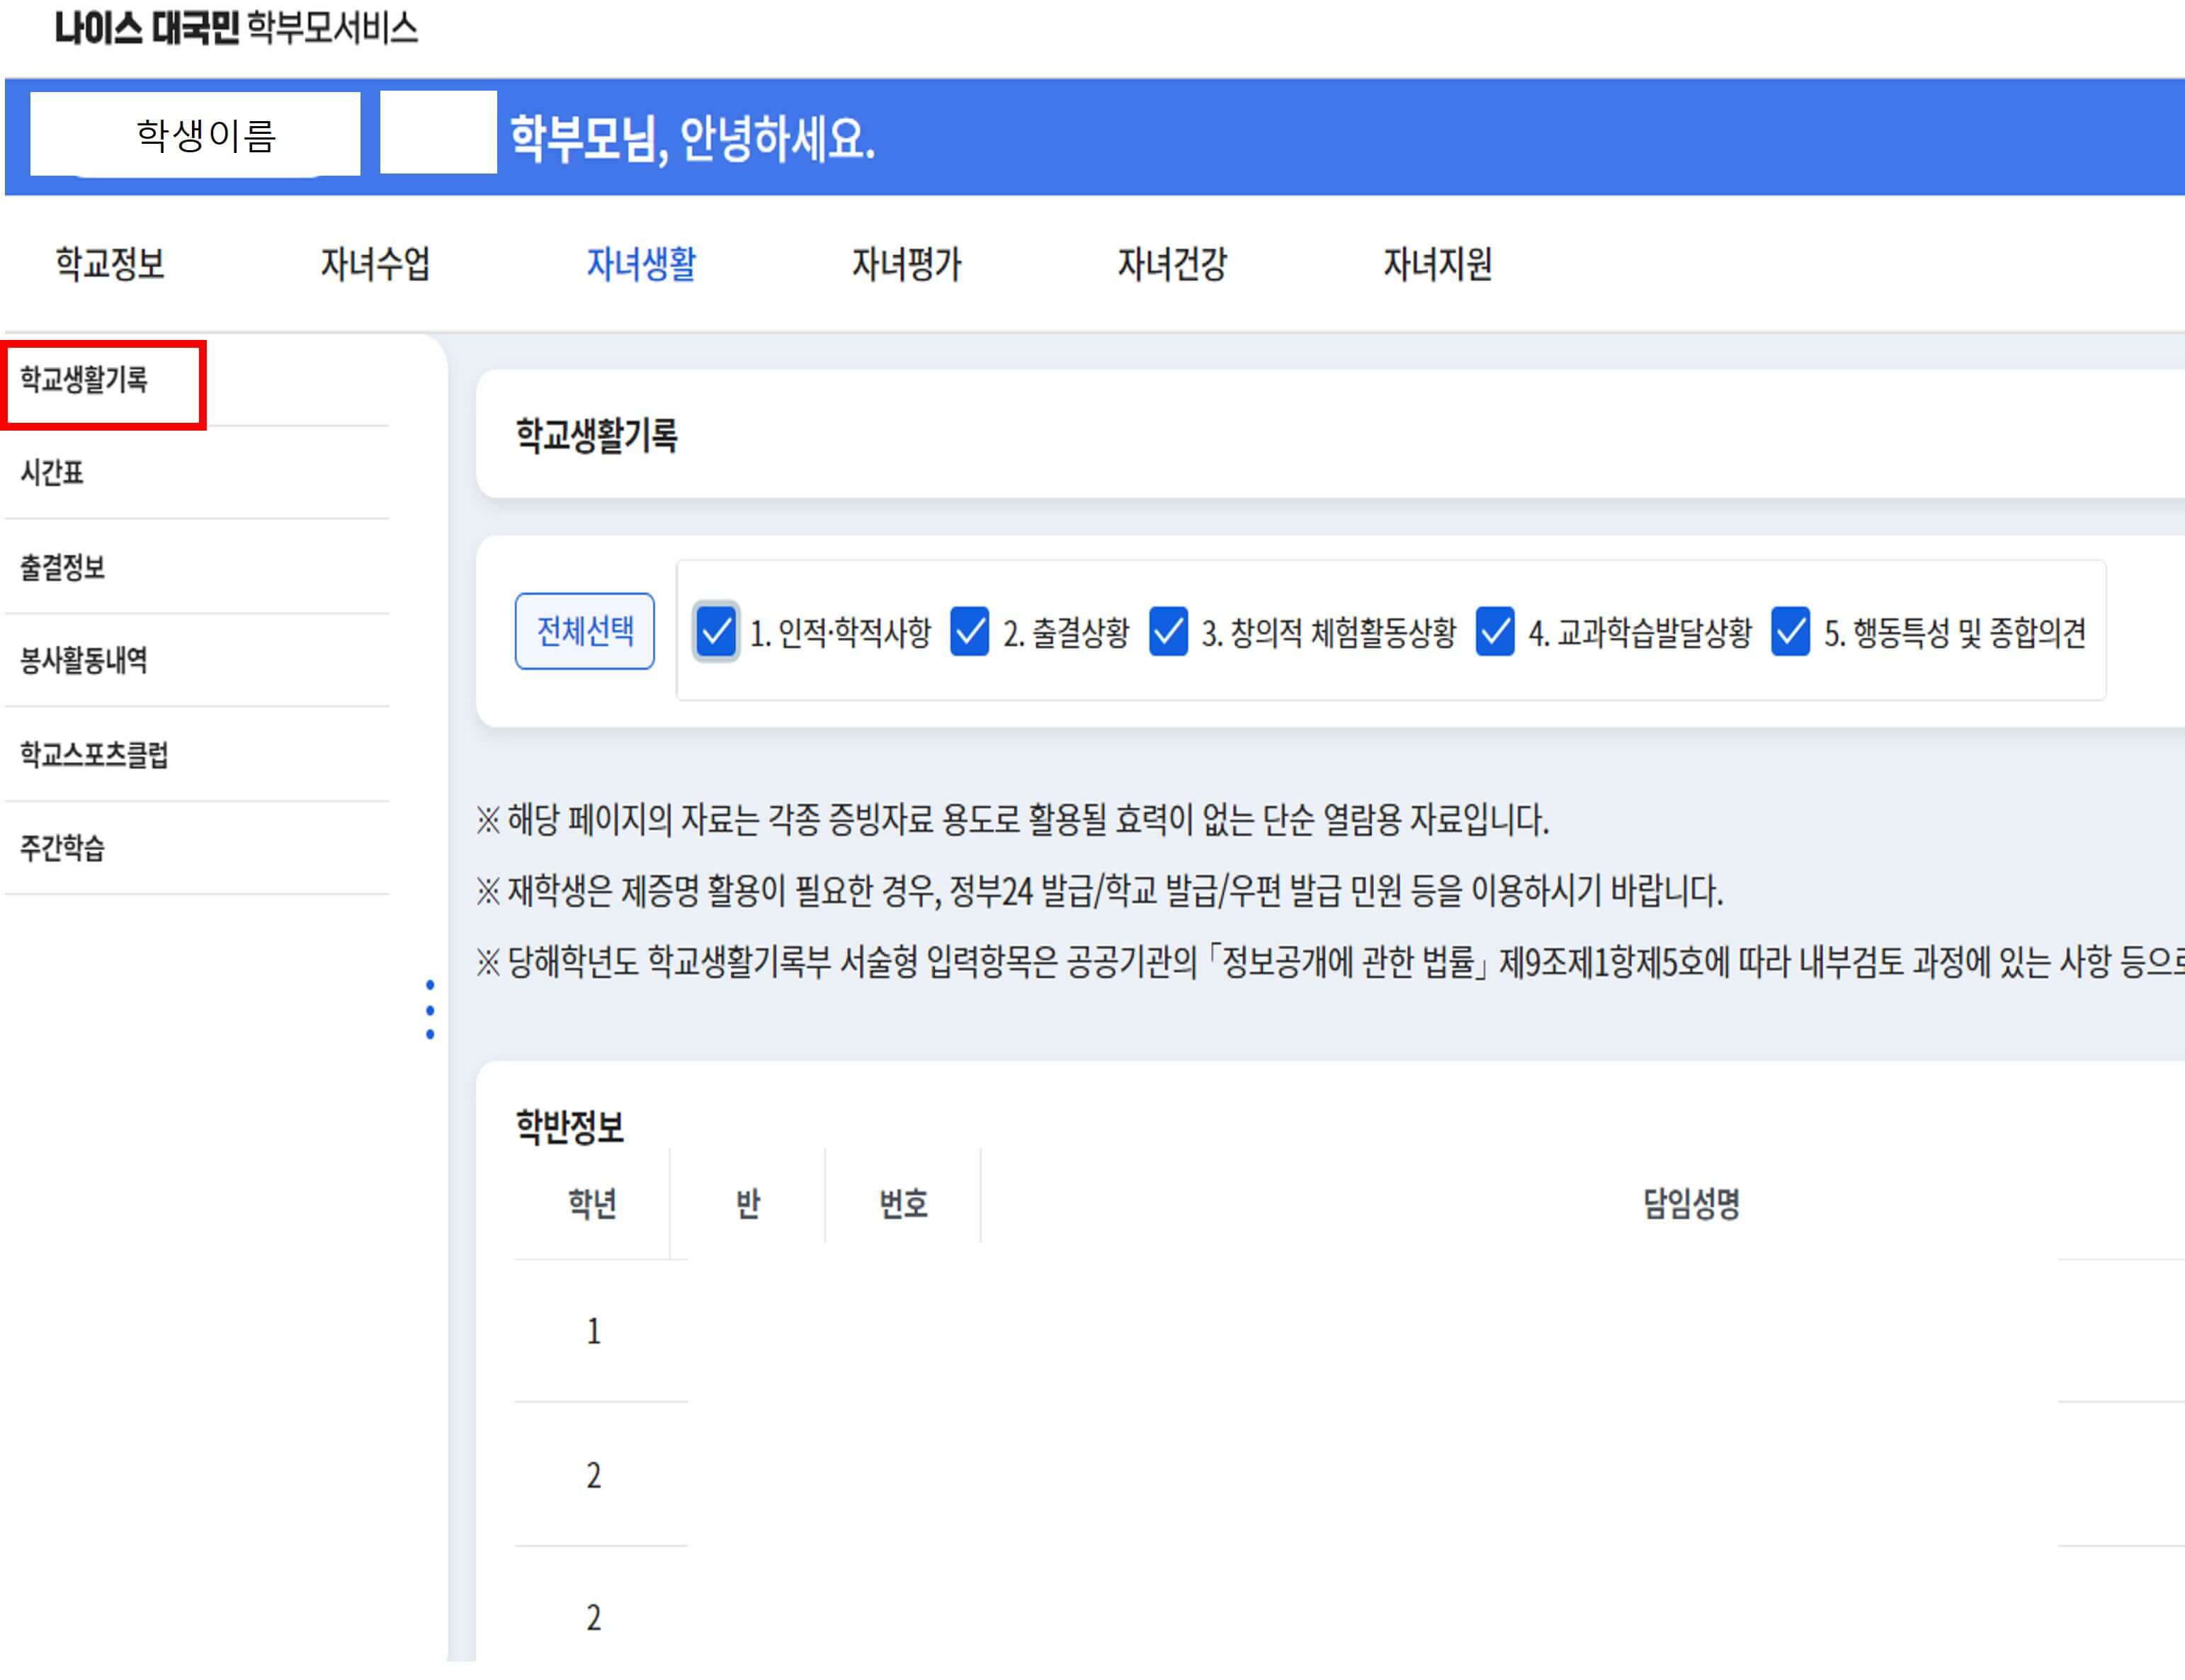2185x1680 pixels.
Task: Click the 학생이름 box in the banner
Action: 195,134
